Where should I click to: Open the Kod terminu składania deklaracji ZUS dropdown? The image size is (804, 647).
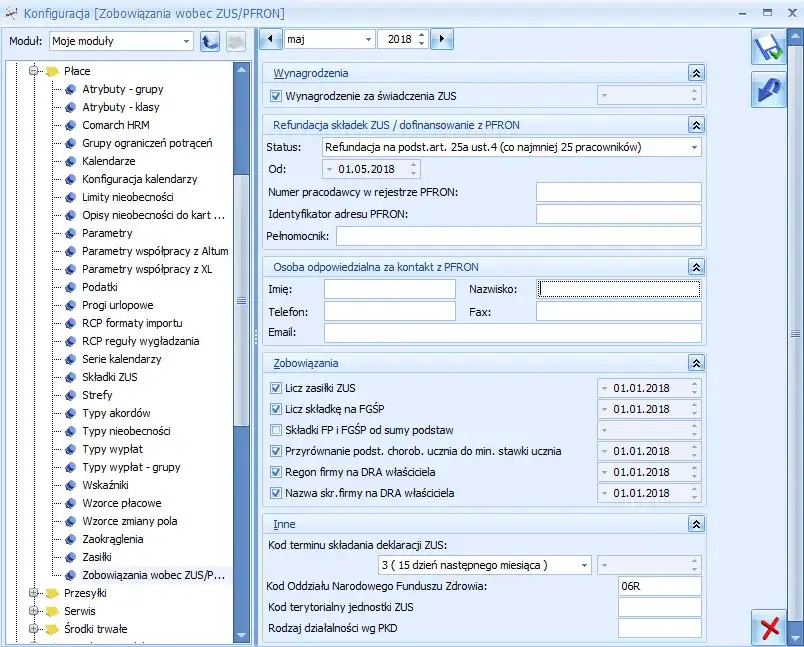point(585,564)
